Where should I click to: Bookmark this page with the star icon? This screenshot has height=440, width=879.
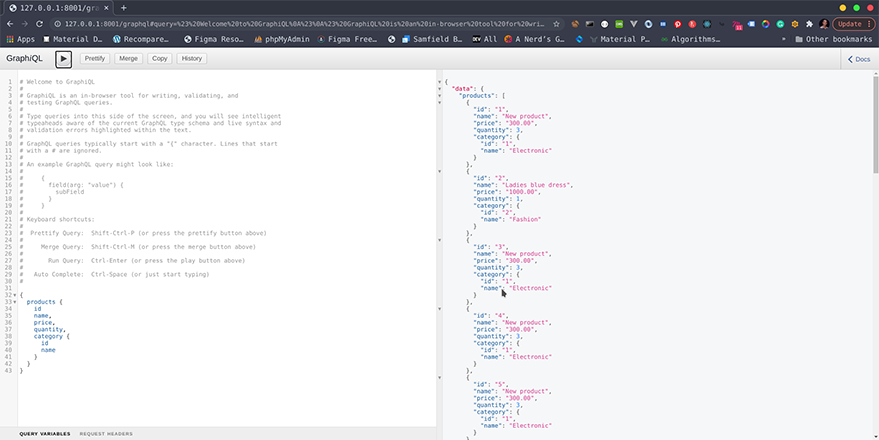pyautogui.click(x=556, y=24)
